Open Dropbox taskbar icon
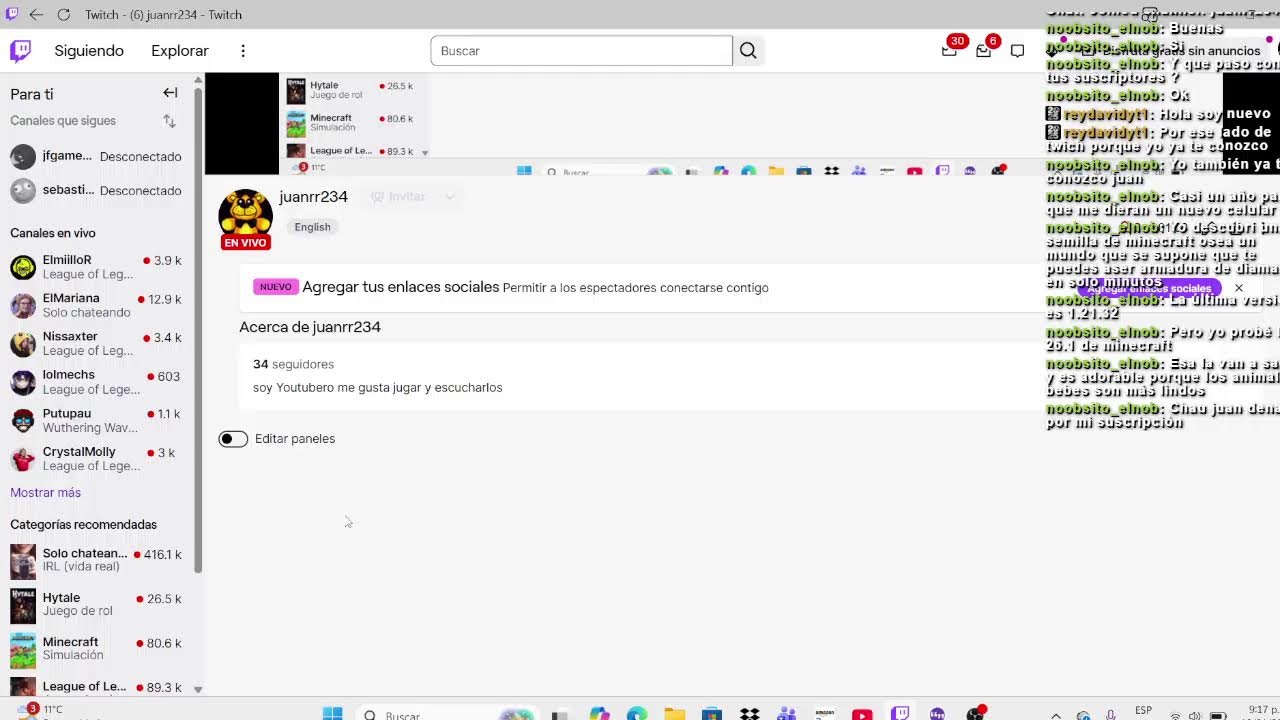The width and height of the screenshot is (1280, 720). pos(749,714)
